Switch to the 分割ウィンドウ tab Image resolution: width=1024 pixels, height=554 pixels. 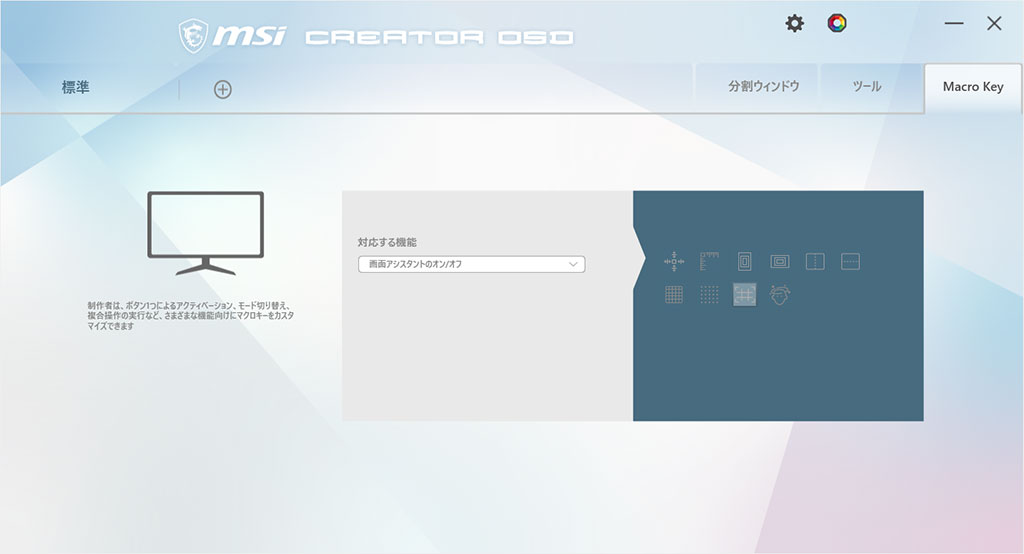763,87
